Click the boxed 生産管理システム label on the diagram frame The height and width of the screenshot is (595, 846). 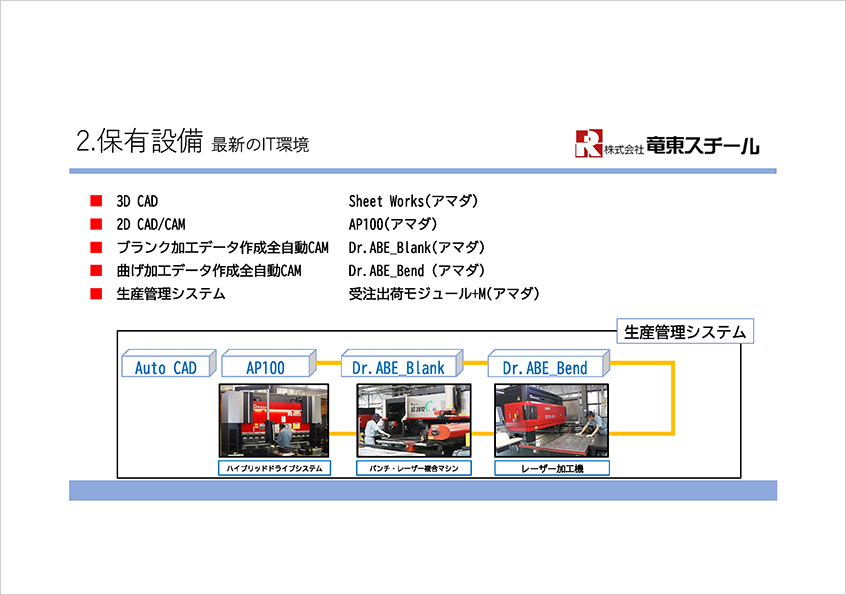[684, 332]
